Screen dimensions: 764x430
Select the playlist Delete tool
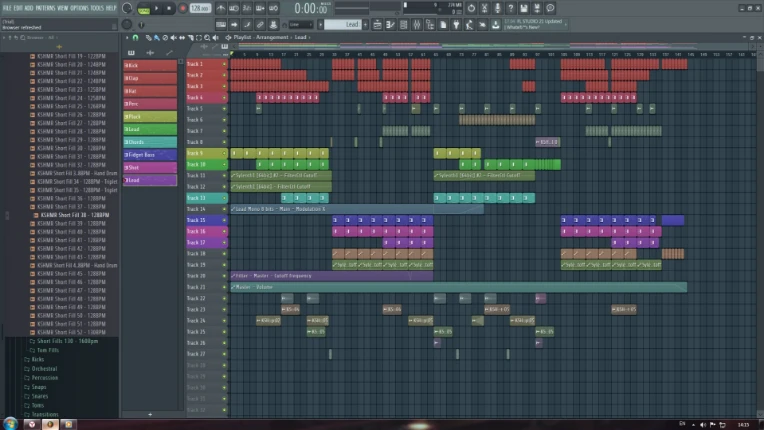(165, 37)
